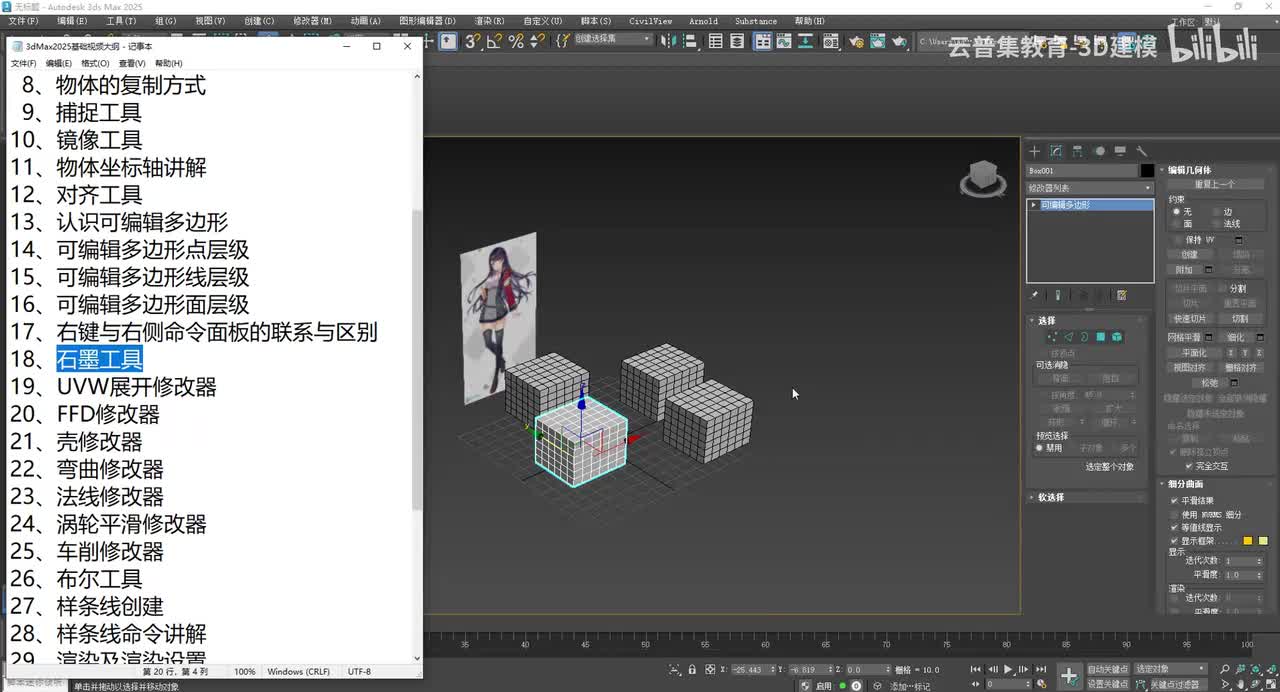Open the Arnold menu
Screen dimensions: 1280x692
[x=704, y=21]
